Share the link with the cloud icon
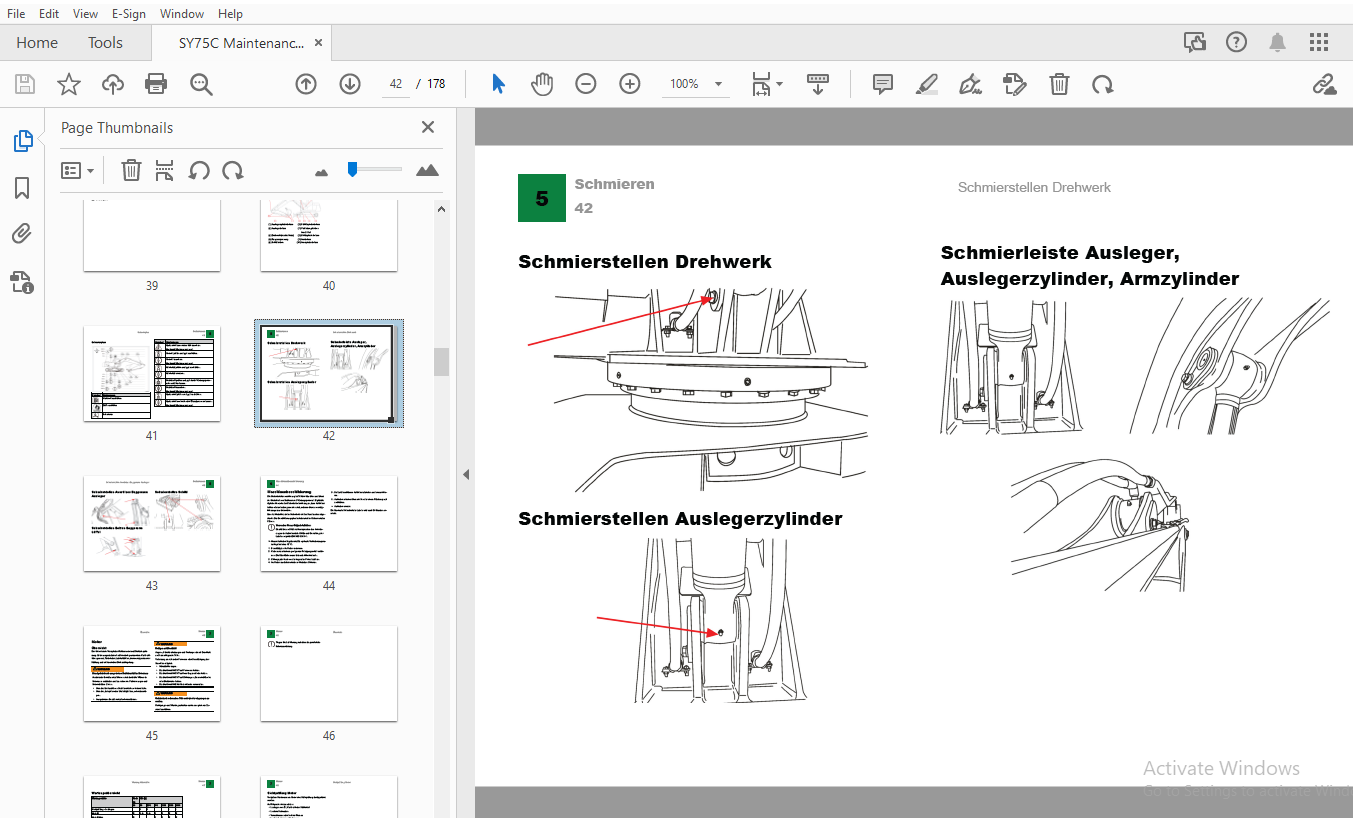 (x=1324, y=84)
